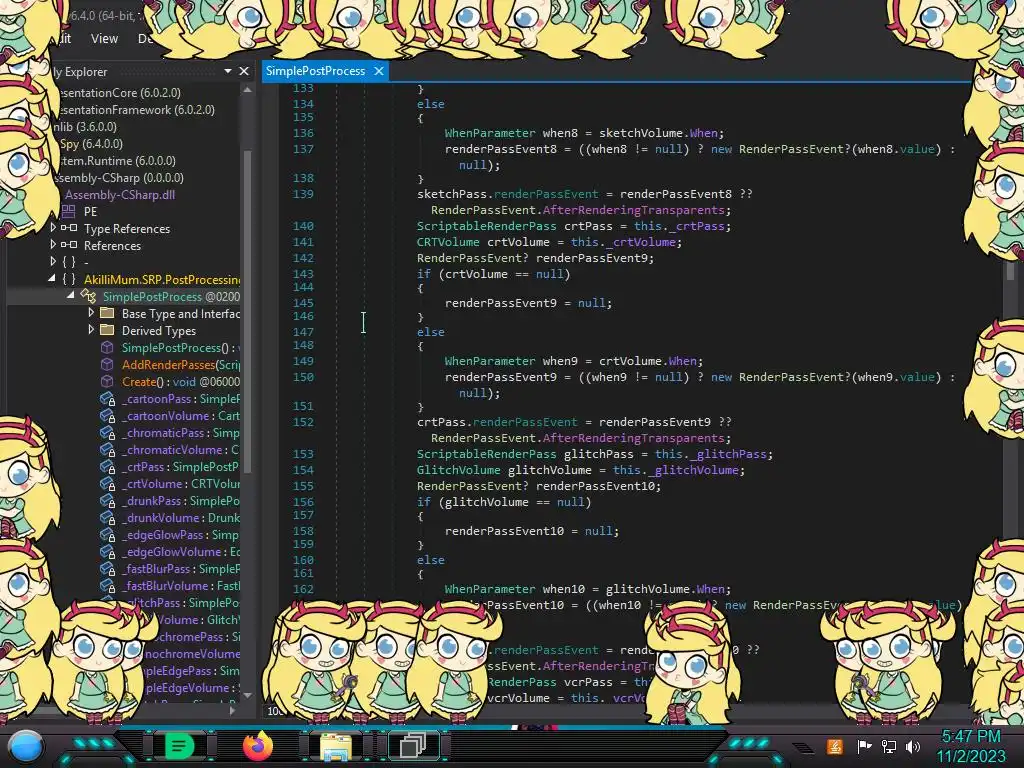Collapse the AkilliMum.SRP.PostProcessing namespace

coord(52,278)
